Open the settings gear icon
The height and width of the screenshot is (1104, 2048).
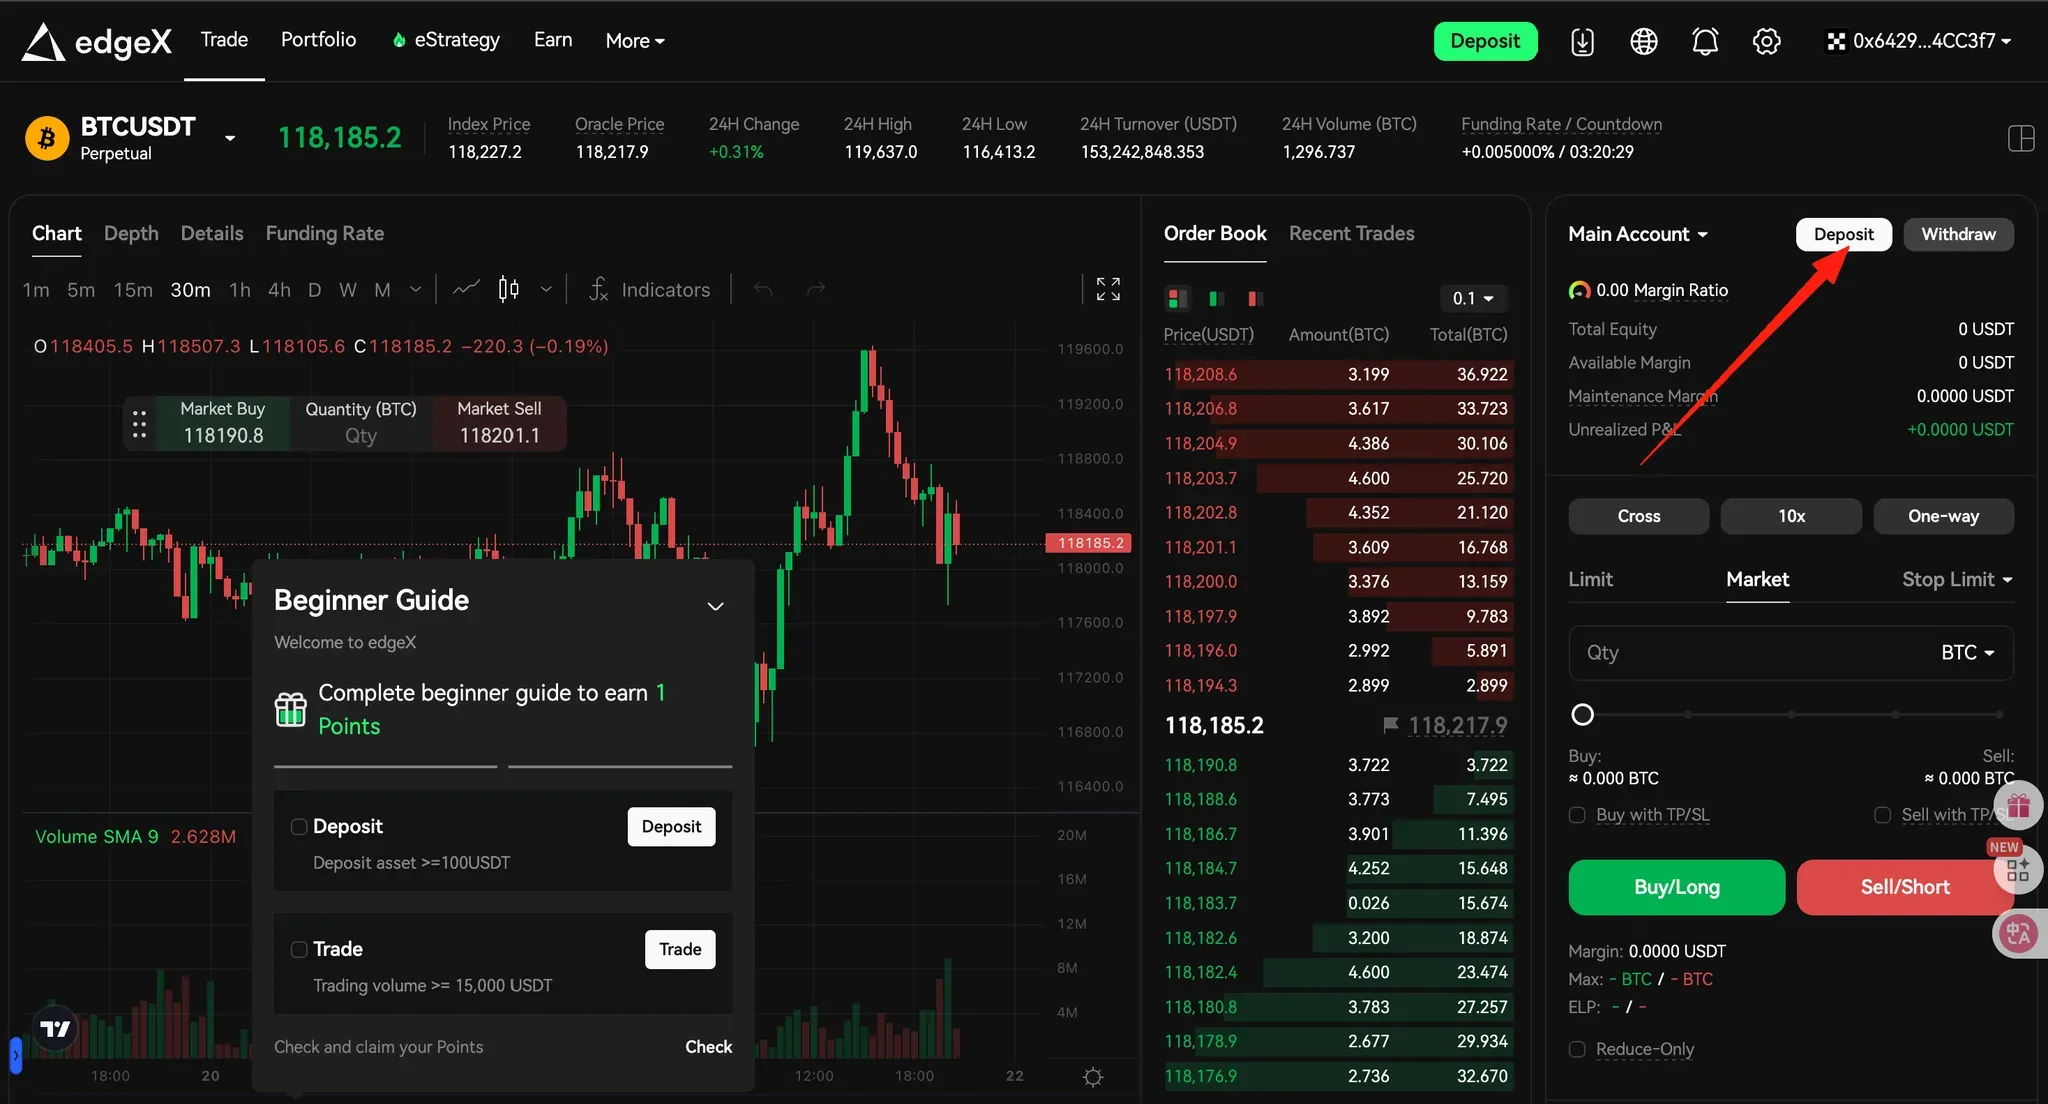click(x=1767, y=41)
